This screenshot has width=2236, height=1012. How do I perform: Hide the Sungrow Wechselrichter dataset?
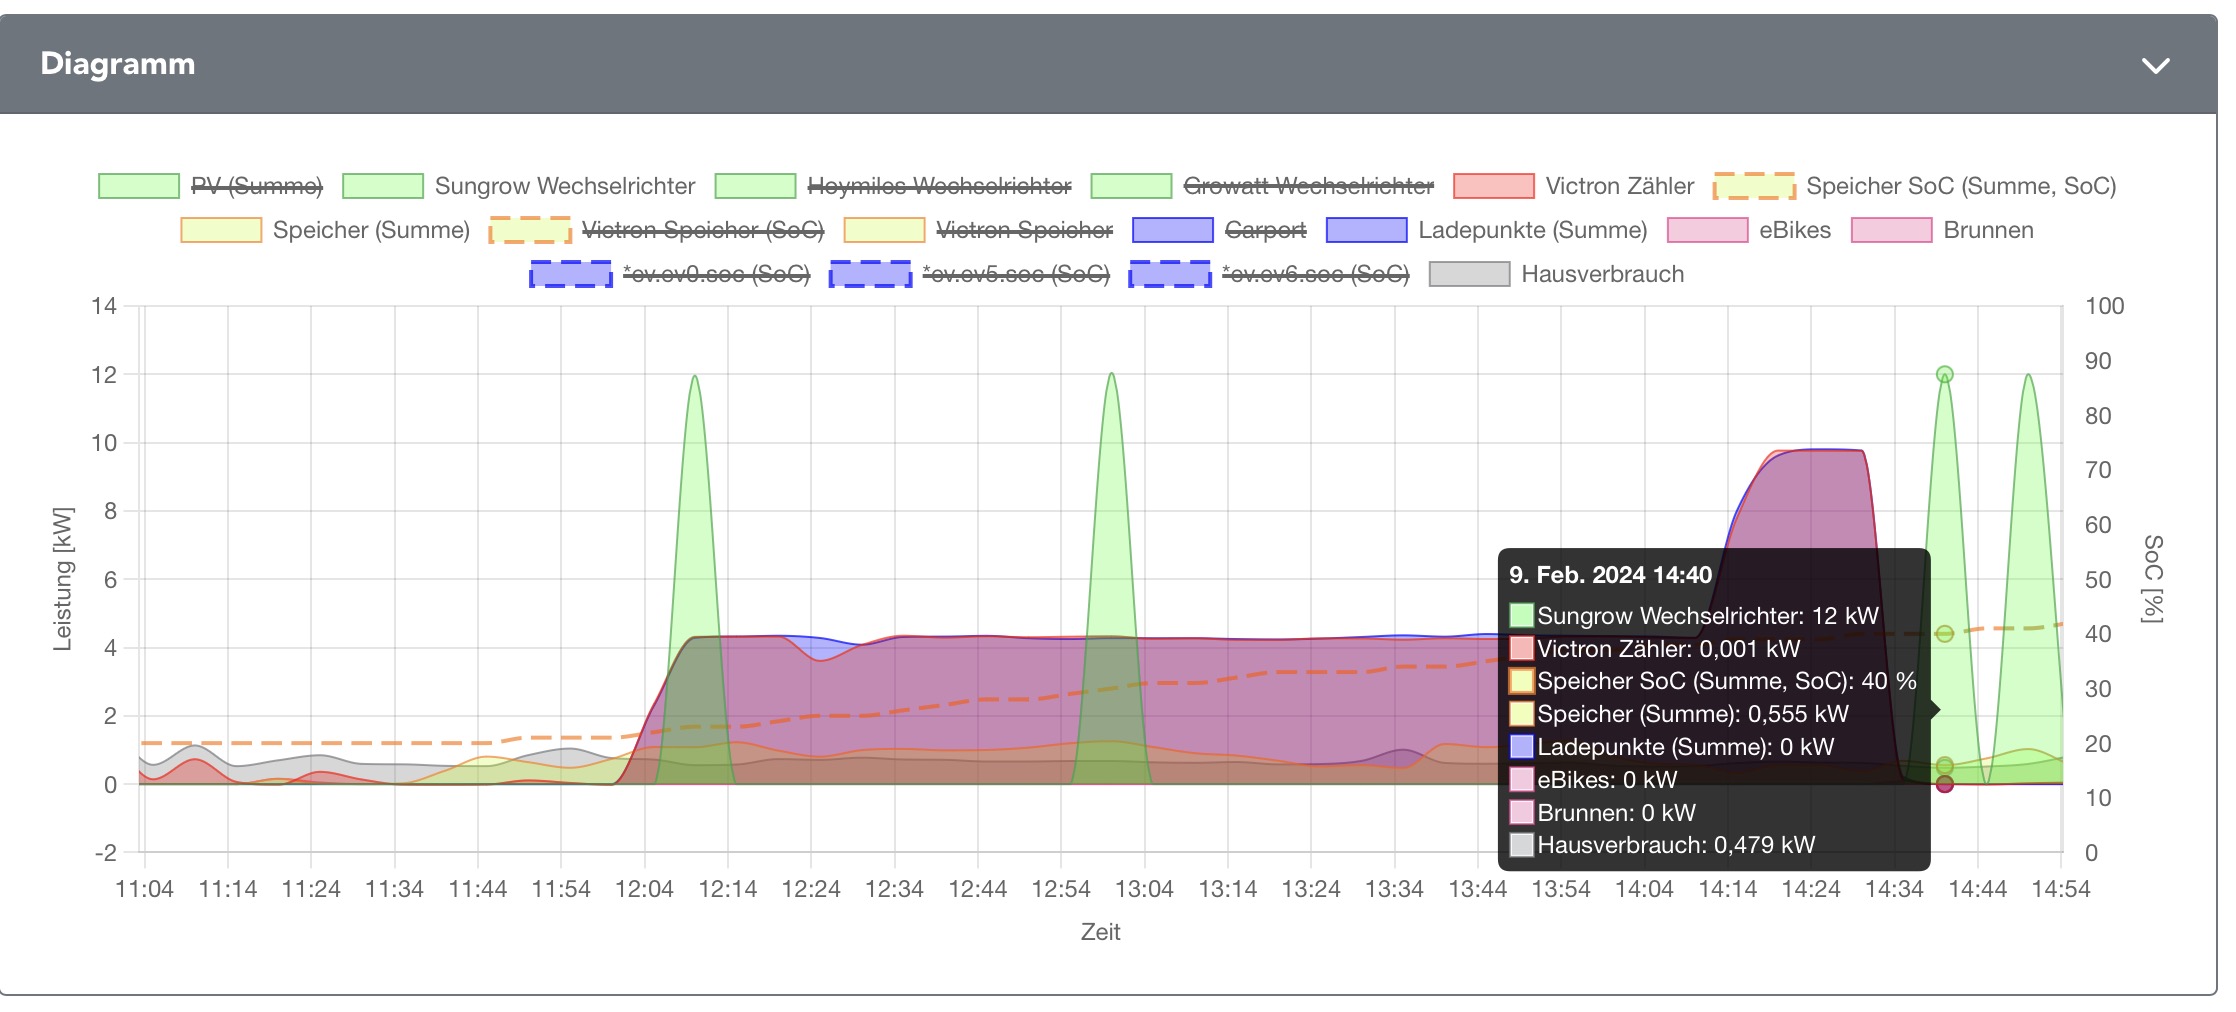(x=564, y=187)
